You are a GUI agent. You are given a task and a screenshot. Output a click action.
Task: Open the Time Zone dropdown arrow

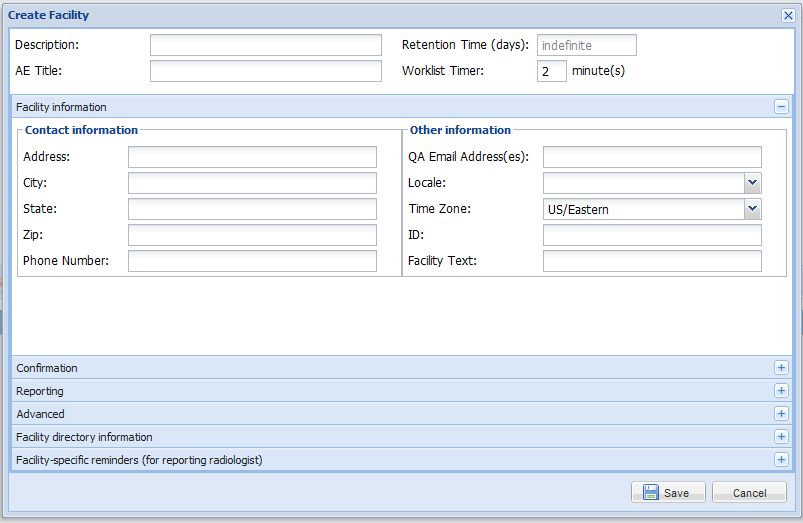[x=752, y=209]
